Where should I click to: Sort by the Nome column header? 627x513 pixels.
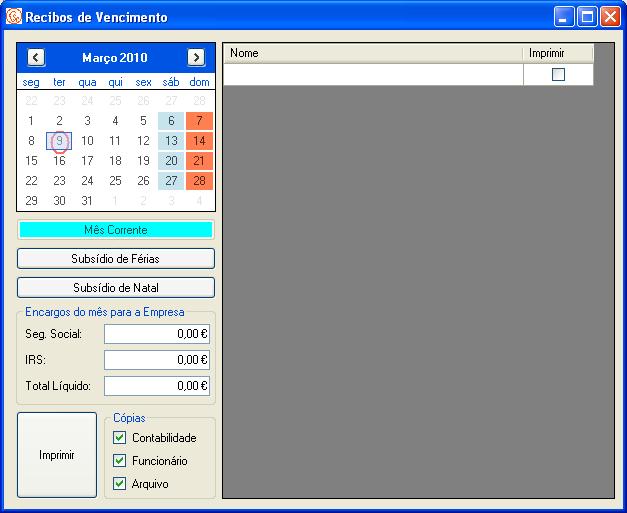pyautogui.click(x=372, y=52)
